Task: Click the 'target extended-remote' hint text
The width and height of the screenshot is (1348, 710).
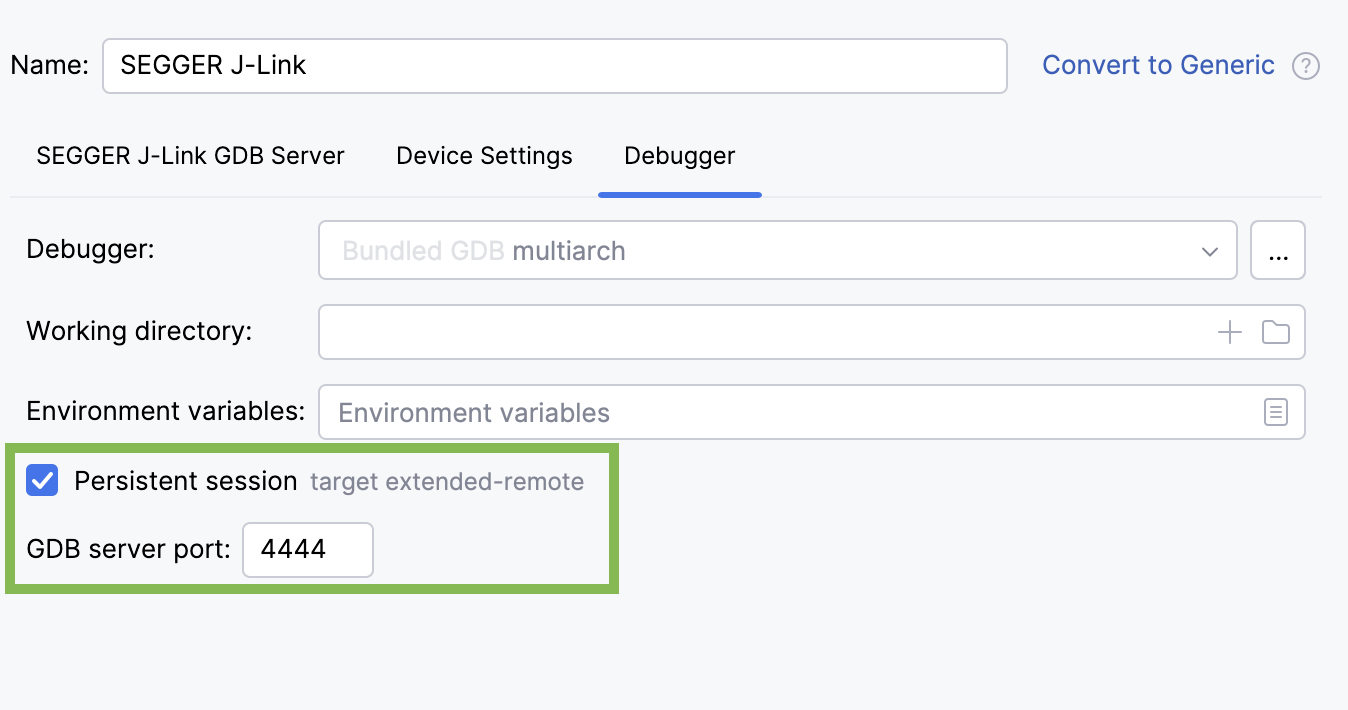Action: (446, 482)
